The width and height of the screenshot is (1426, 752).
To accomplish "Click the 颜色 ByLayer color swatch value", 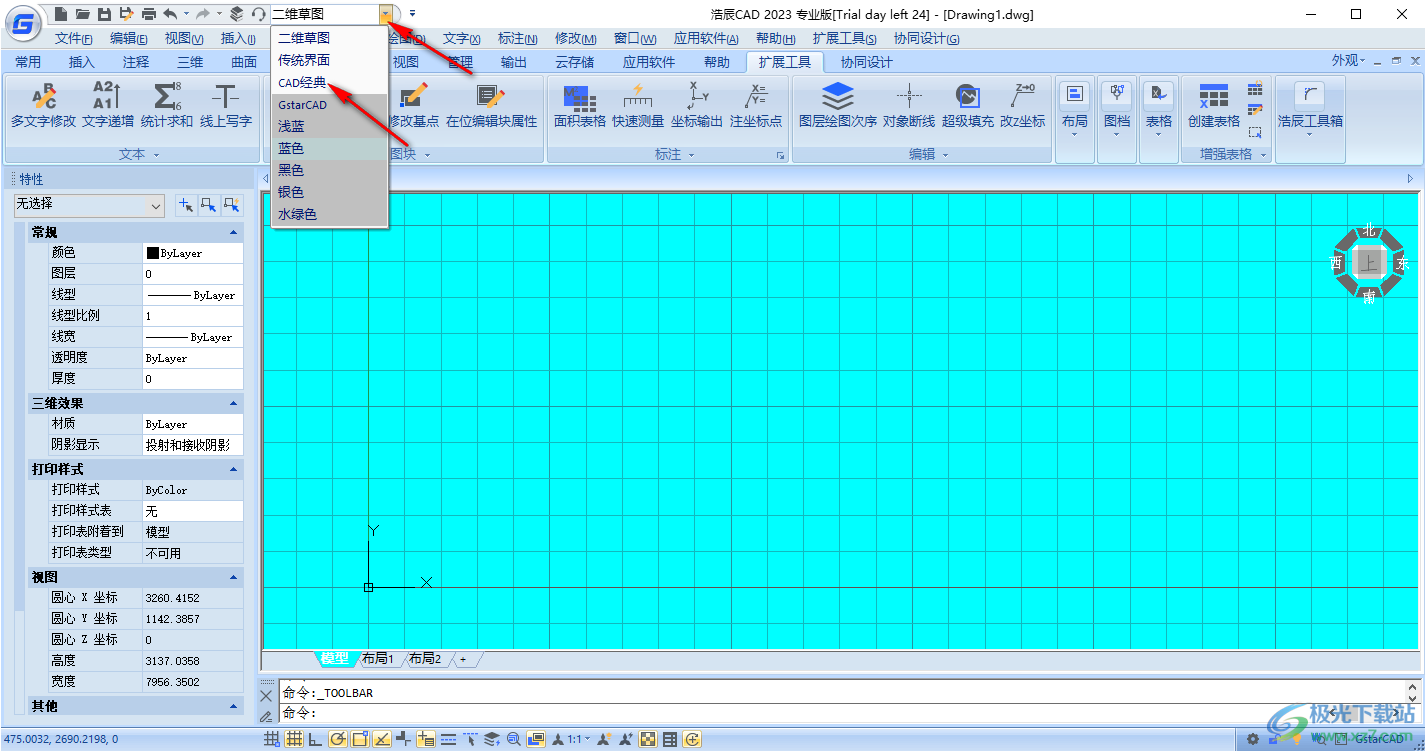I will click(x=193, y=253).
